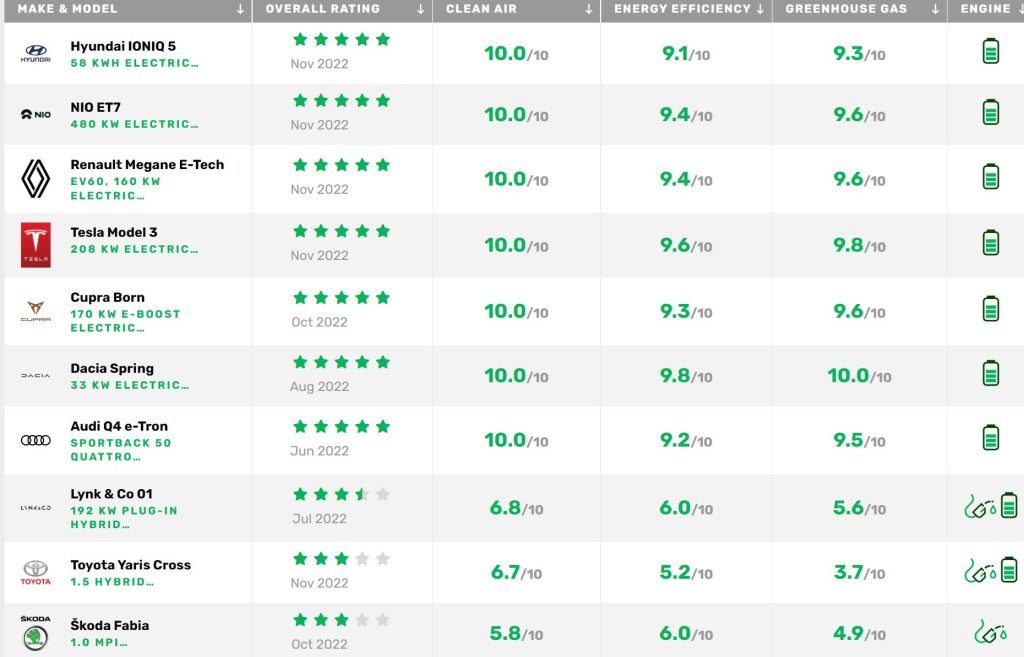Select Hyundai IONIQ 5 greenhouse gas 9.3 score

click(x=859, y=54)
